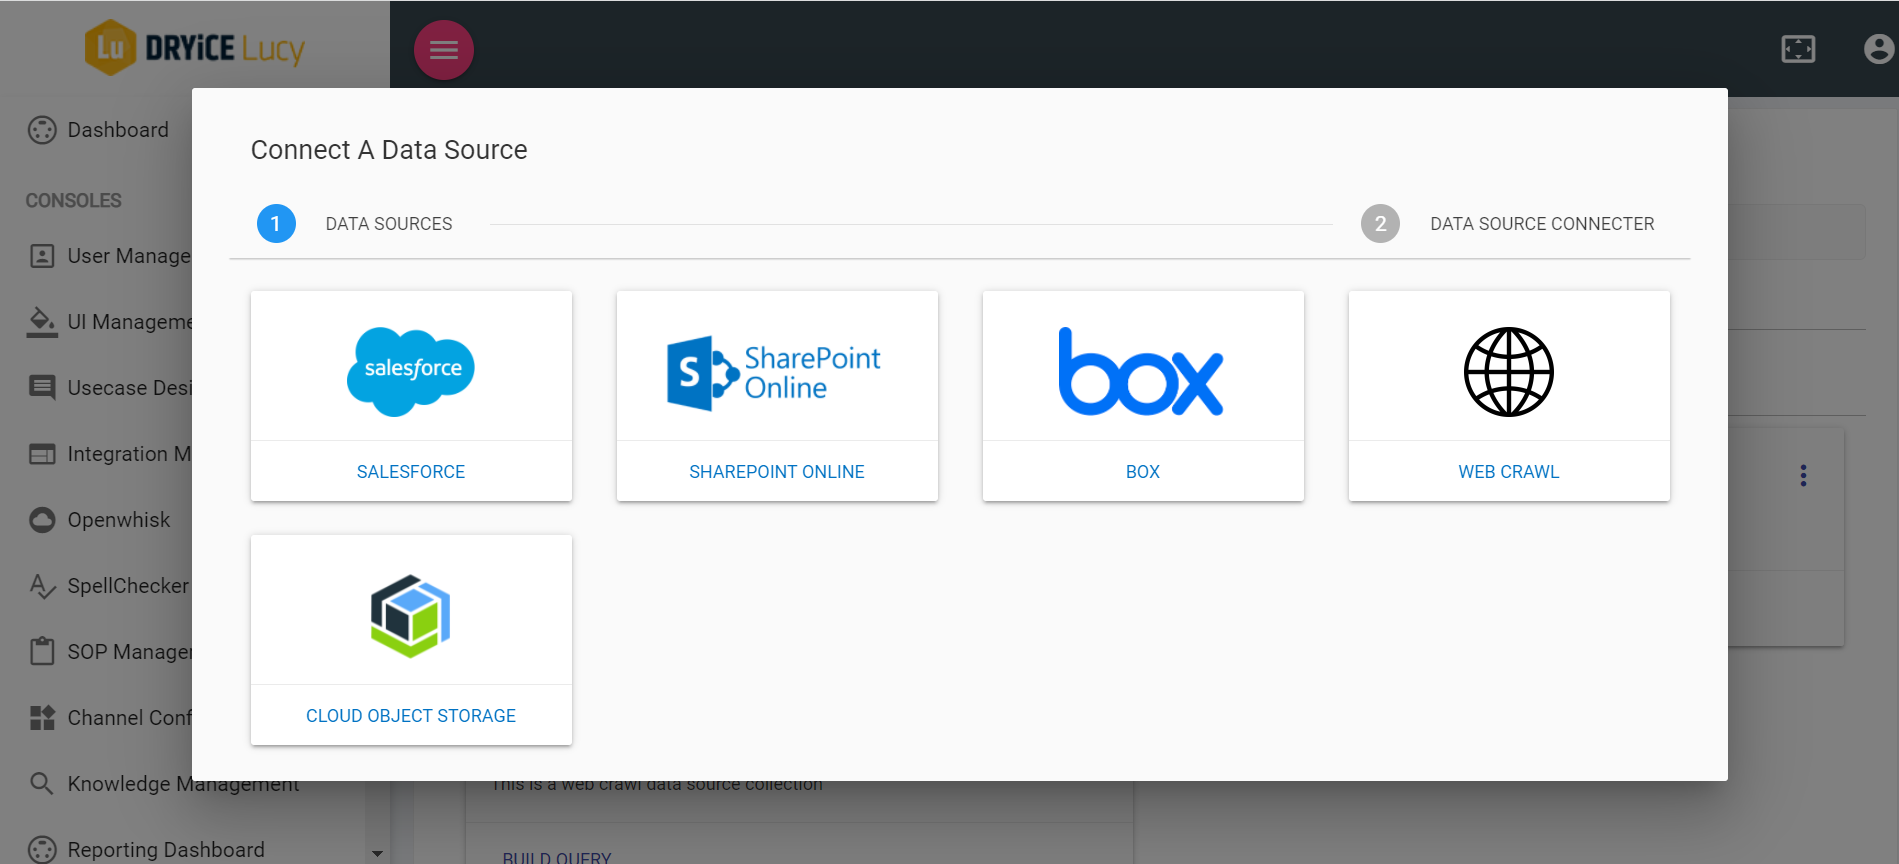Click the UI Management paint icon
The height and width of the screenshot is (864, 1899).
pos(42,322)
